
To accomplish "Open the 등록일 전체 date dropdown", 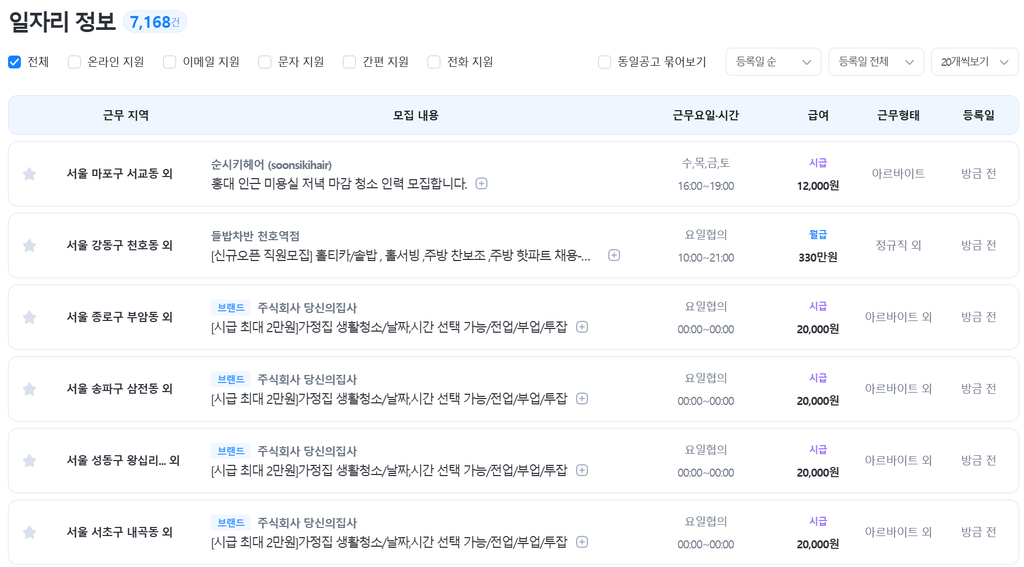I will pyautogui.click(x=876, y=62).
